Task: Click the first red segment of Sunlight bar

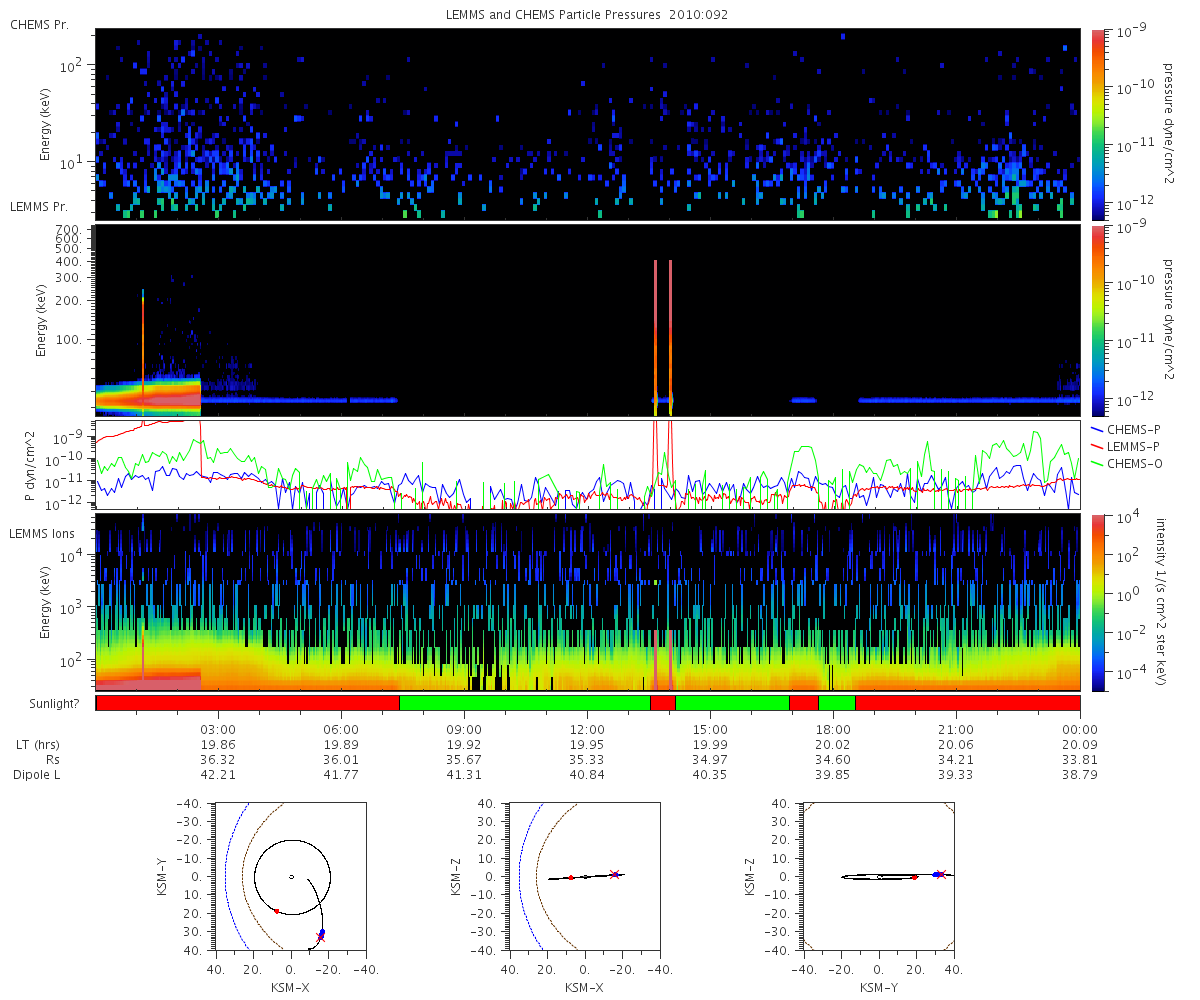Action: 248,703
